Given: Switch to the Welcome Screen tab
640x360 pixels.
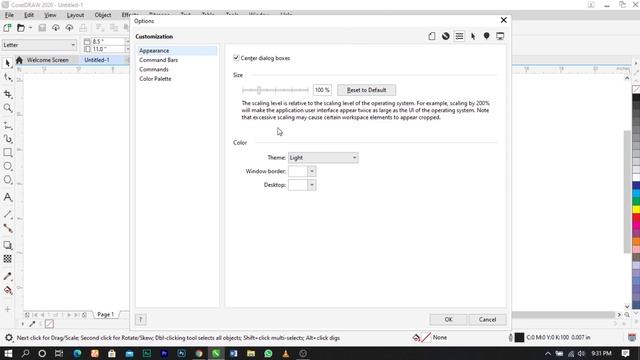Looking at the screenshot, I should coord(47,60).
